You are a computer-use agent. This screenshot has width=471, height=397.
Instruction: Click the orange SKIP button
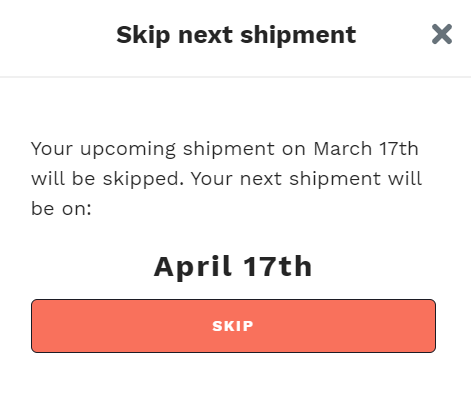(x=233, y=326)
